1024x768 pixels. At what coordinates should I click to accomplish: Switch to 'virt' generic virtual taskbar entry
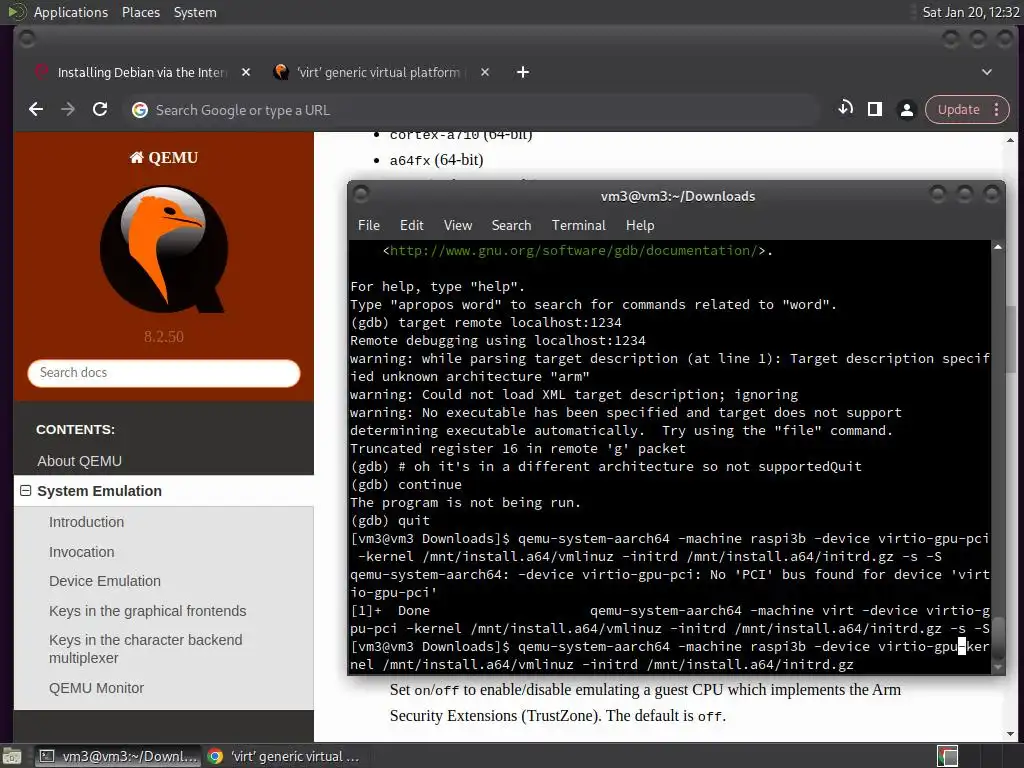click(283, 756)
